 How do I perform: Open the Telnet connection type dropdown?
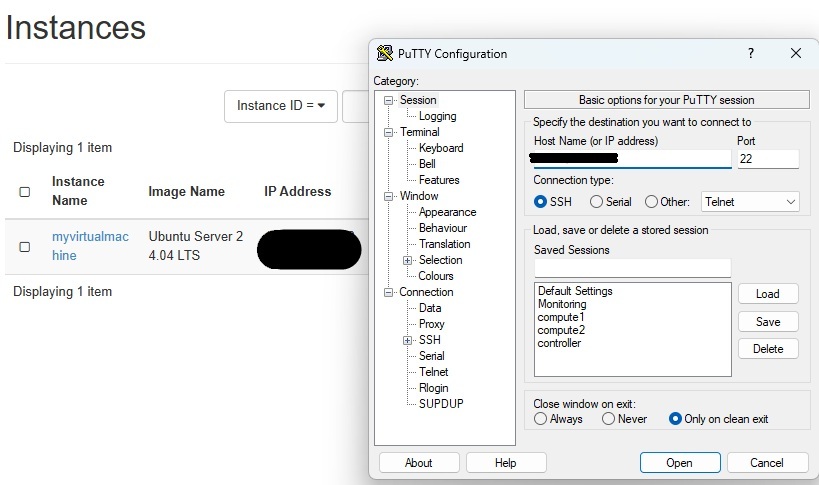pos(750,202)
